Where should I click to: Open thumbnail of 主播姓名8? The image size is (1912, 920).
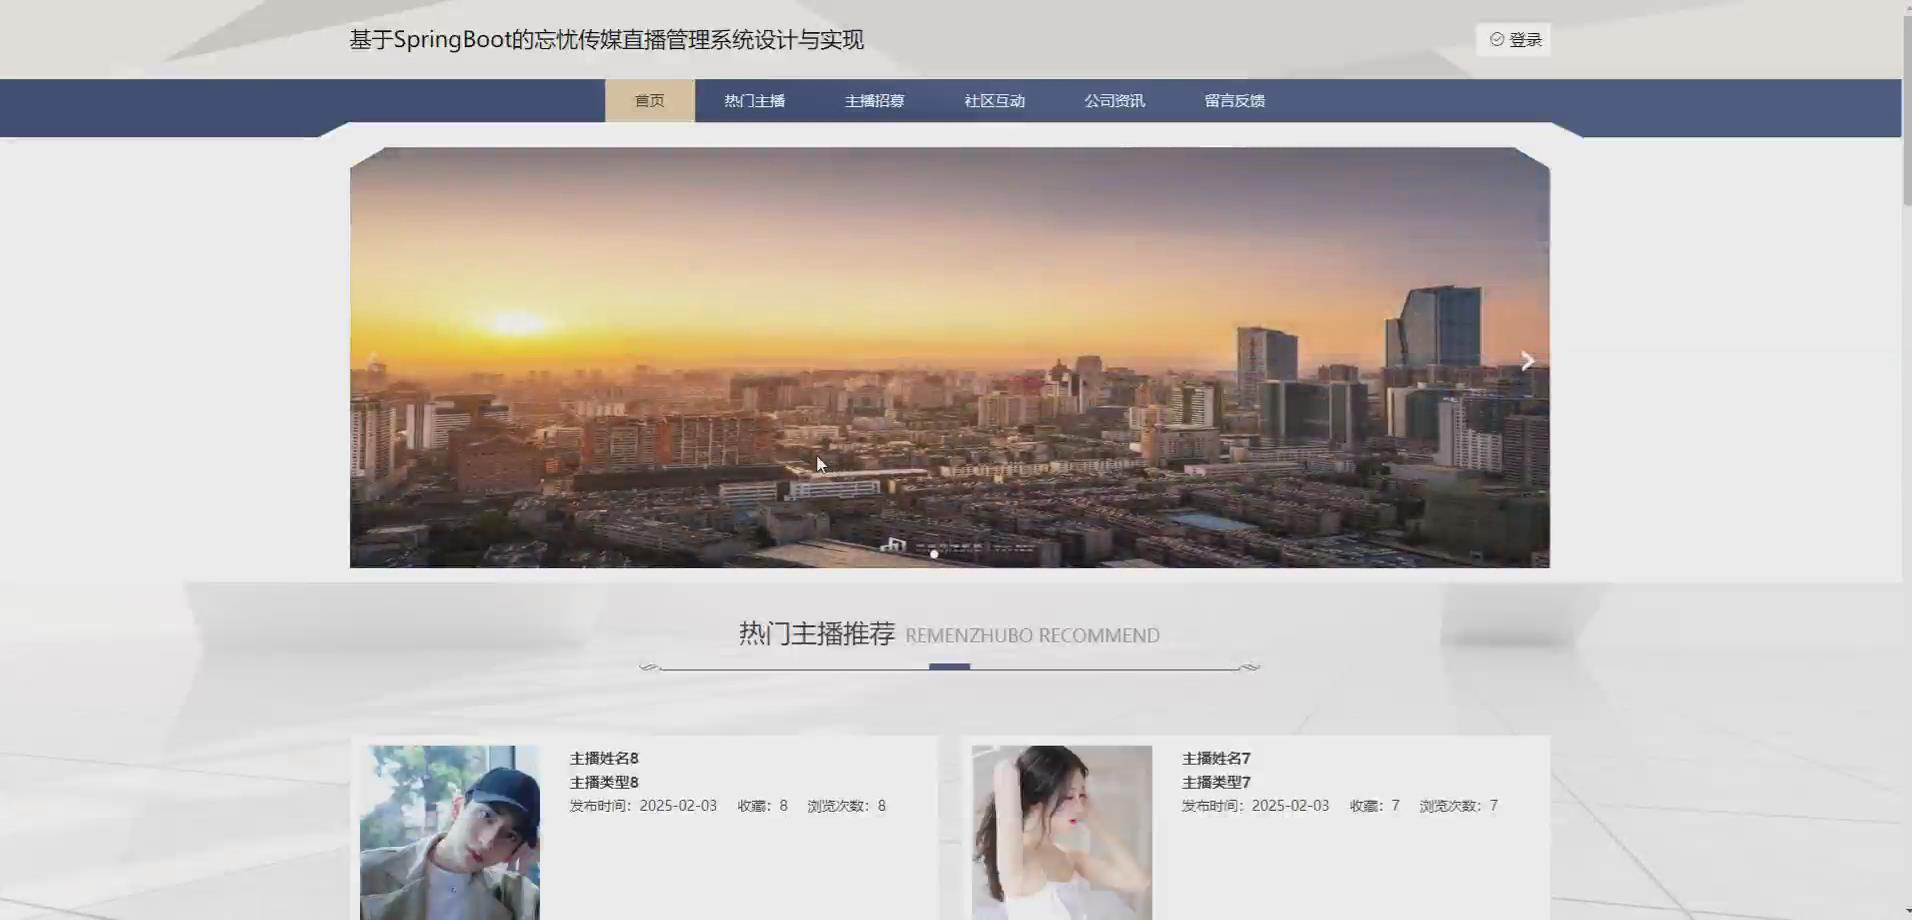click(x=450, y=832)
